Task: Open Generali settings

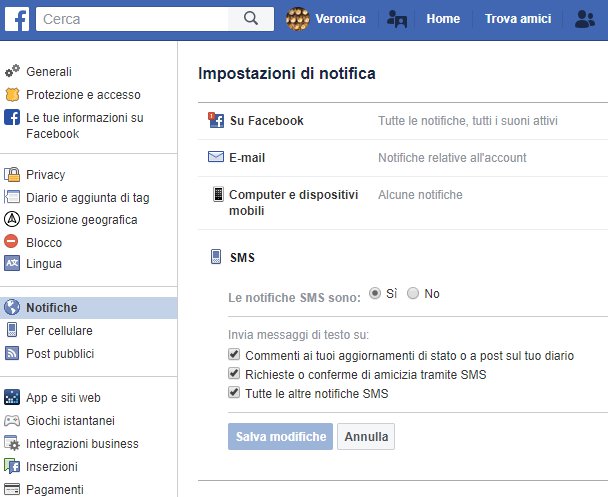Action: (x=49, y=72)
